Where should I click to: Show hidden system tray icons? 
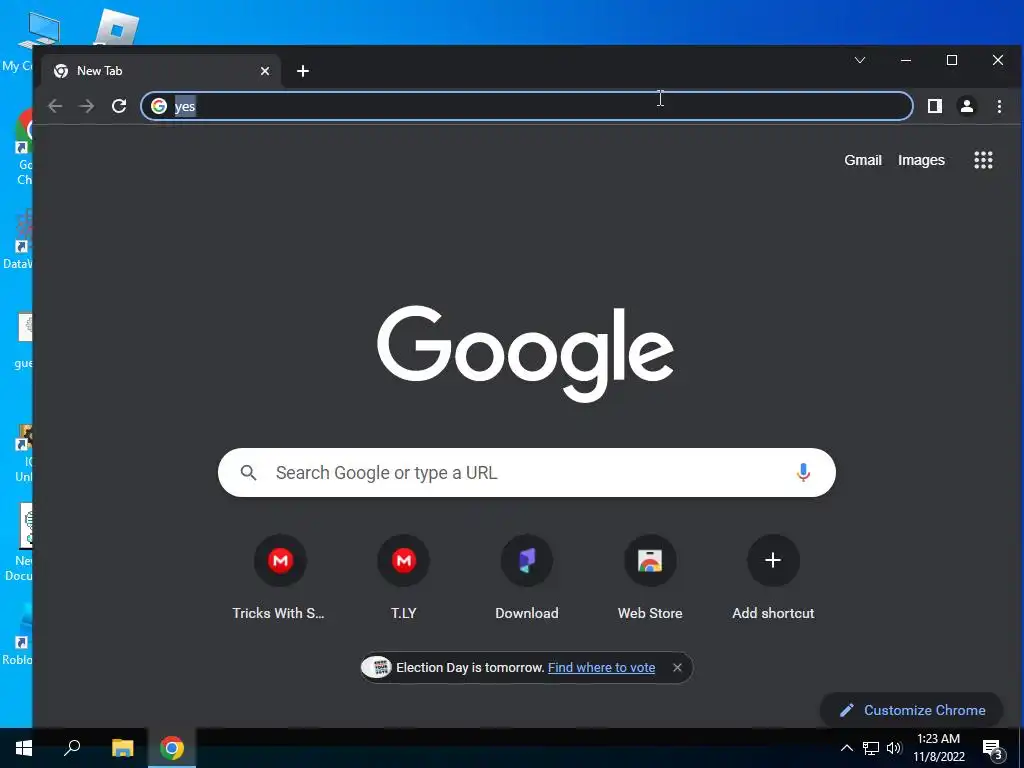click(x=846, y=748)
